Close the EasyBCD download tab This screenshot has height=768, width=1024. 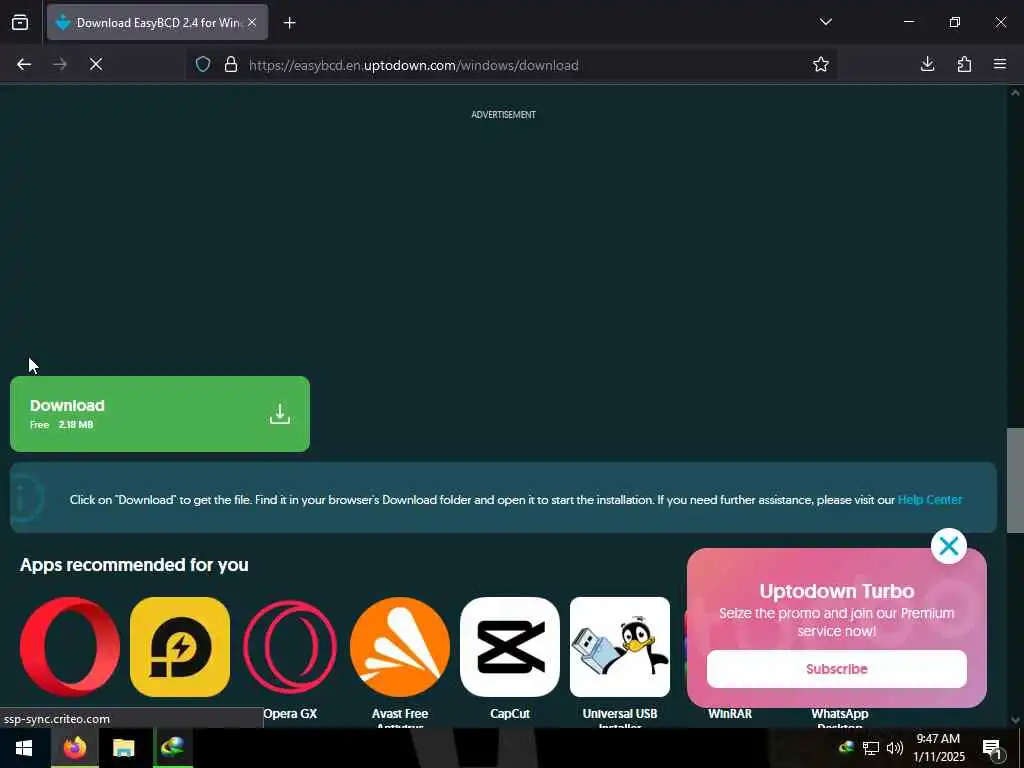[x=252, y=23]
